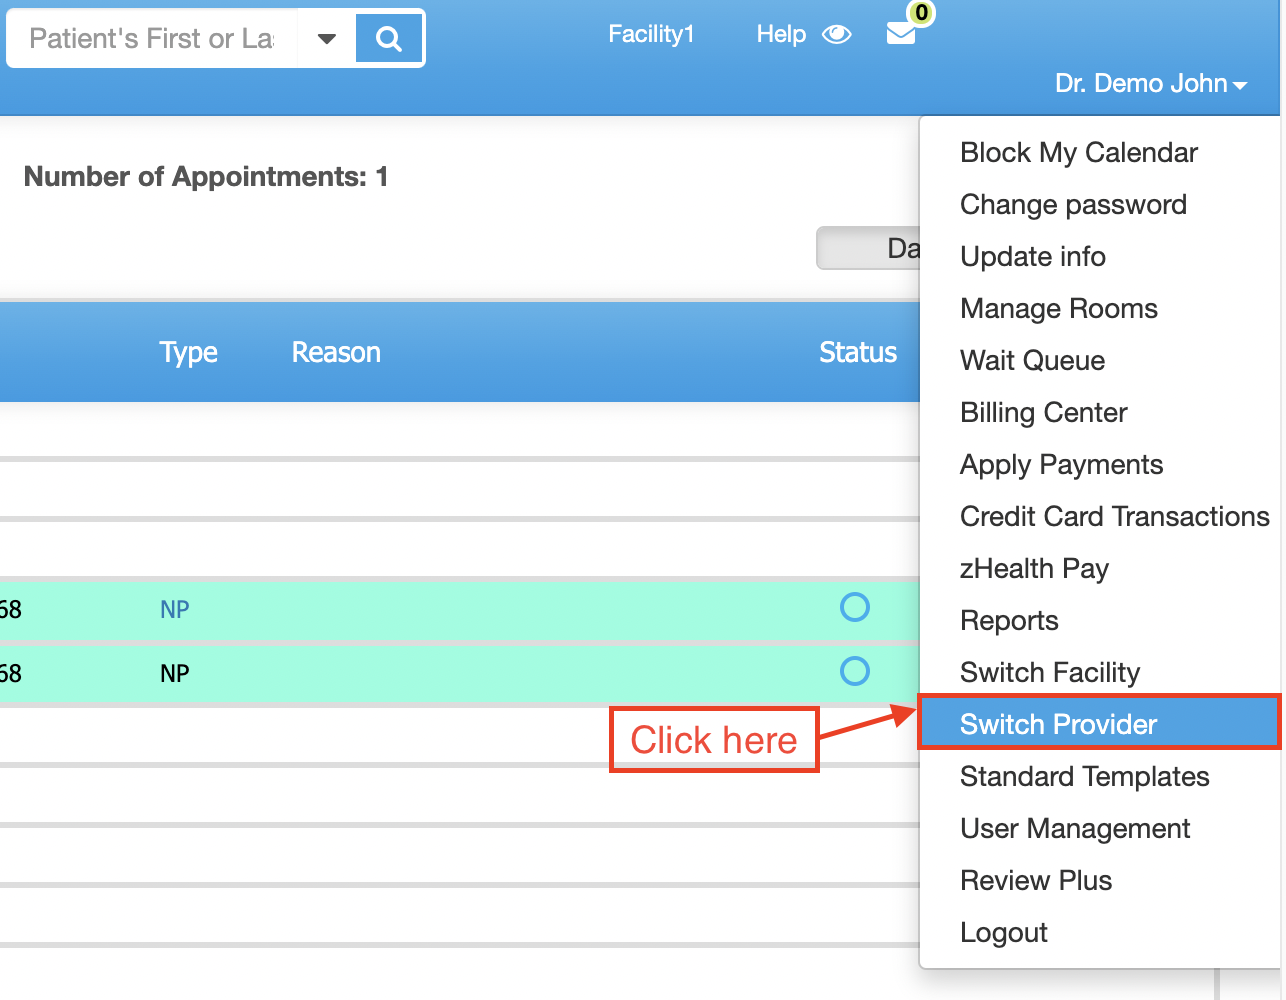Open zHealth Pay from the menu
The height and width of the screenshot is (1000, 1286).
tap(1034, 568)
